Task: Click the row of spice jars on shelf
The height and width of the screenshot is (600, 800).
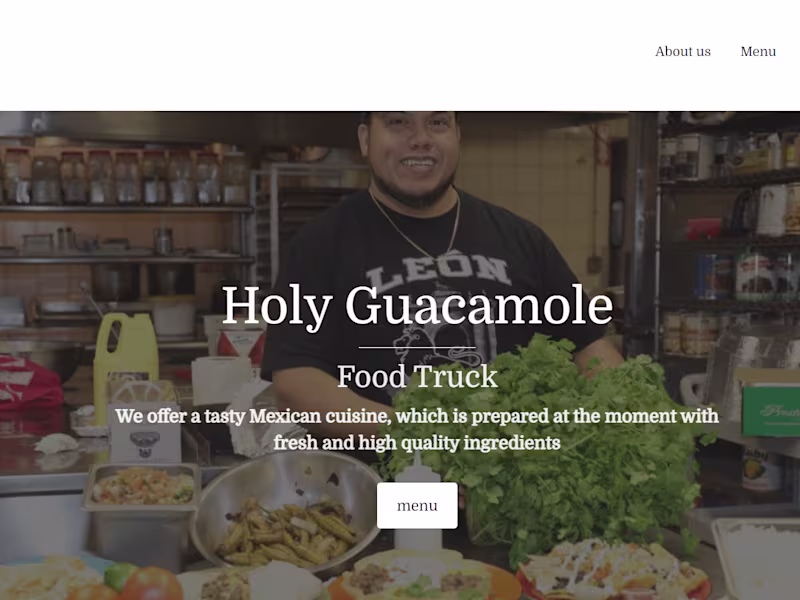Action: [x=125, y=176]
